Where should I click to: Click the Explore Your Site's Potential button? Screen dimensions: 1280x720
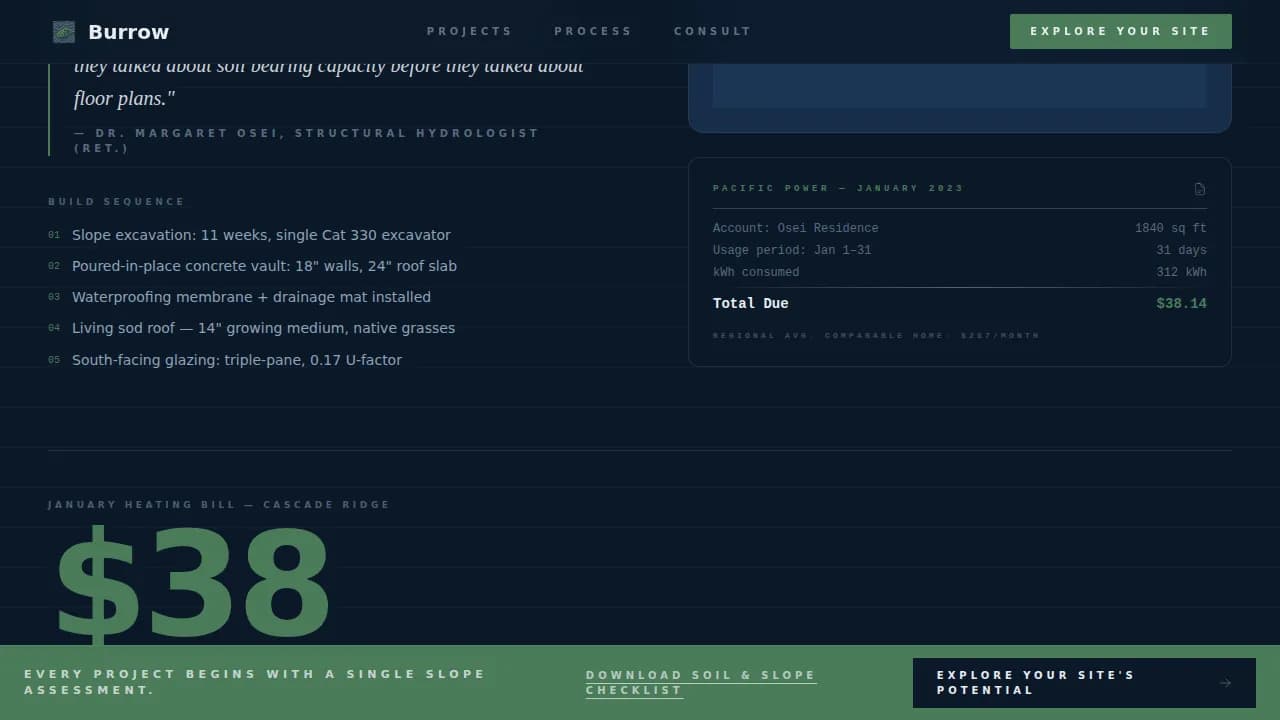[x=1084, y=682]
